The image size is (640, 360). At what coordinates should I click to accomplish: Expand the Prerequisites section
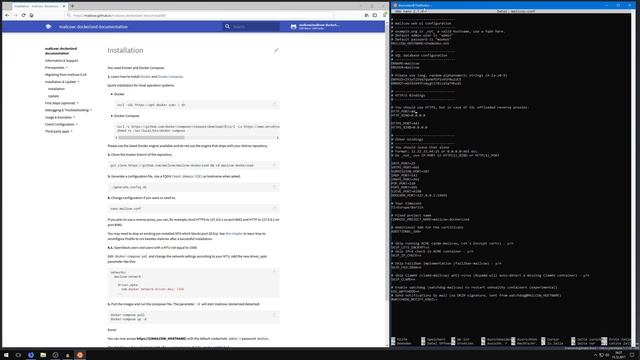point(56,67)
